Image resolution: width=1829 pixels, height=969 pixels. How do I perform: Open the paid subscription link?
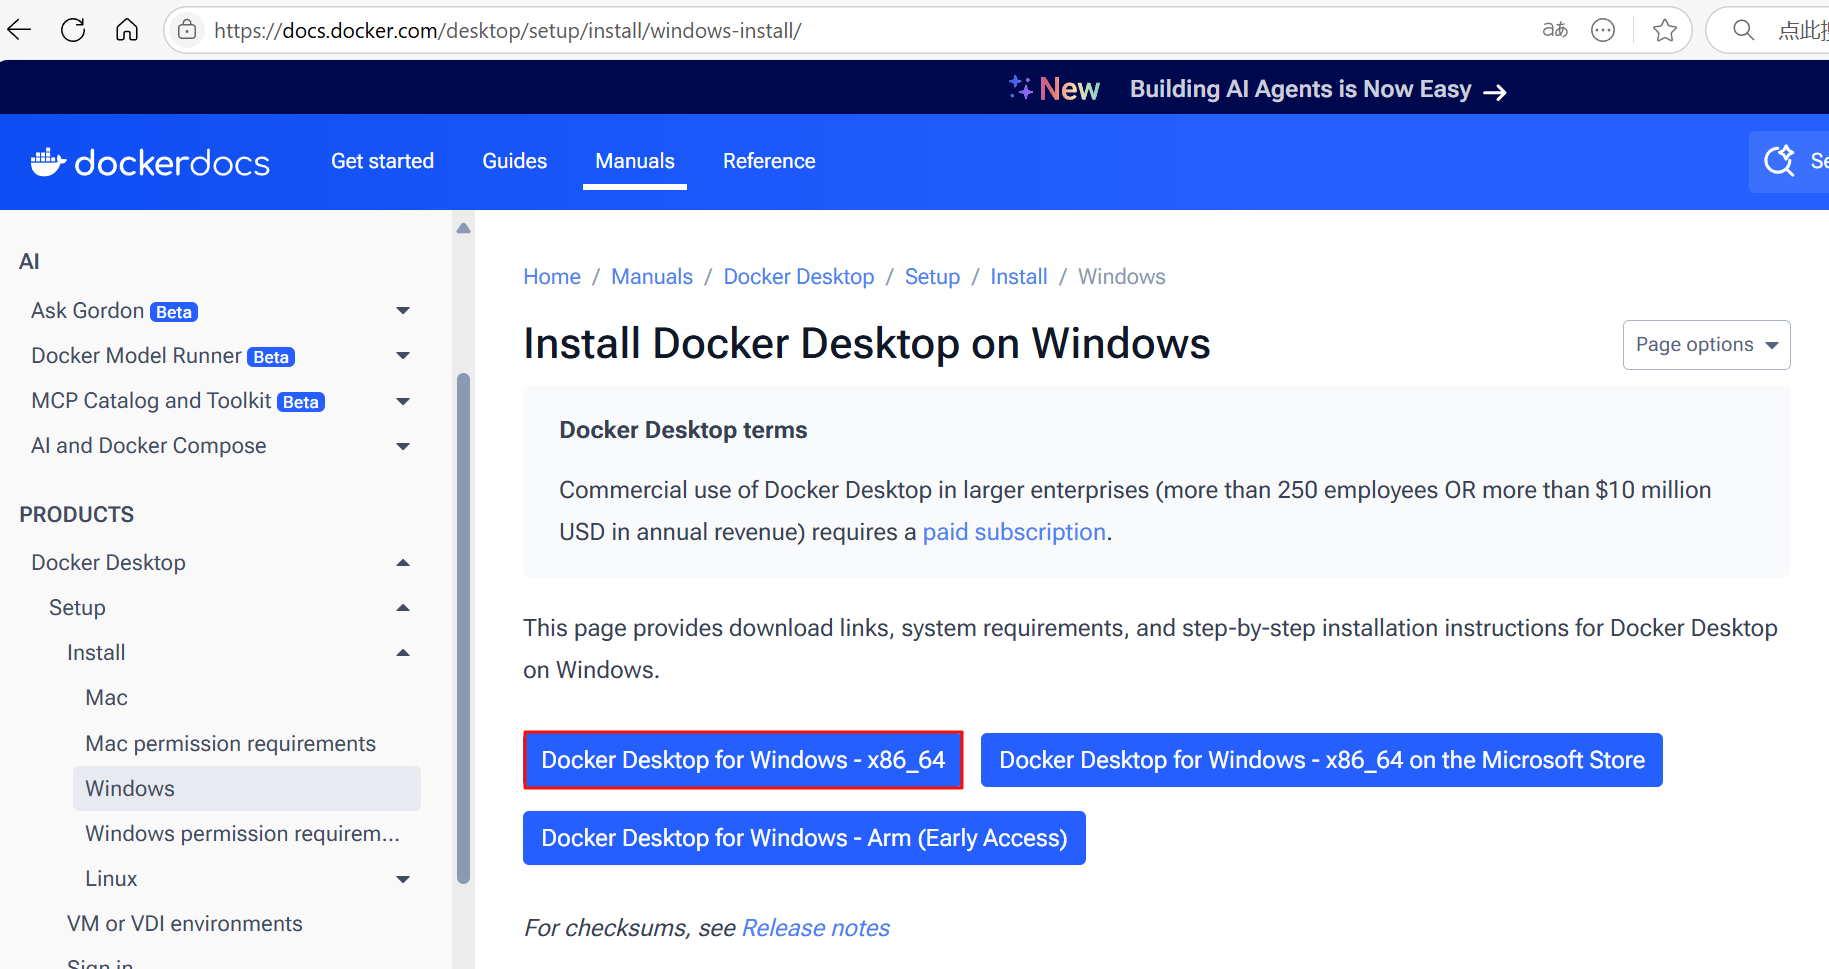(1013, 531)
